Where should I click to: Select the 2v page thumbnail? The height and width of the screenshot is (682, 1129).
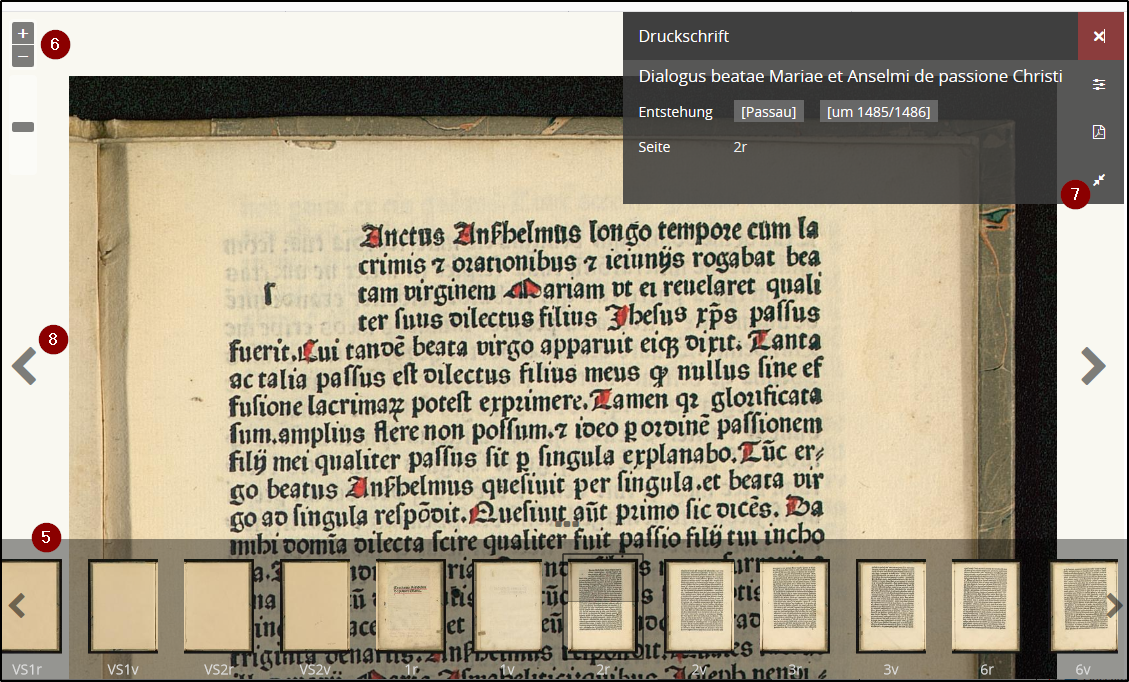point(697,605)
